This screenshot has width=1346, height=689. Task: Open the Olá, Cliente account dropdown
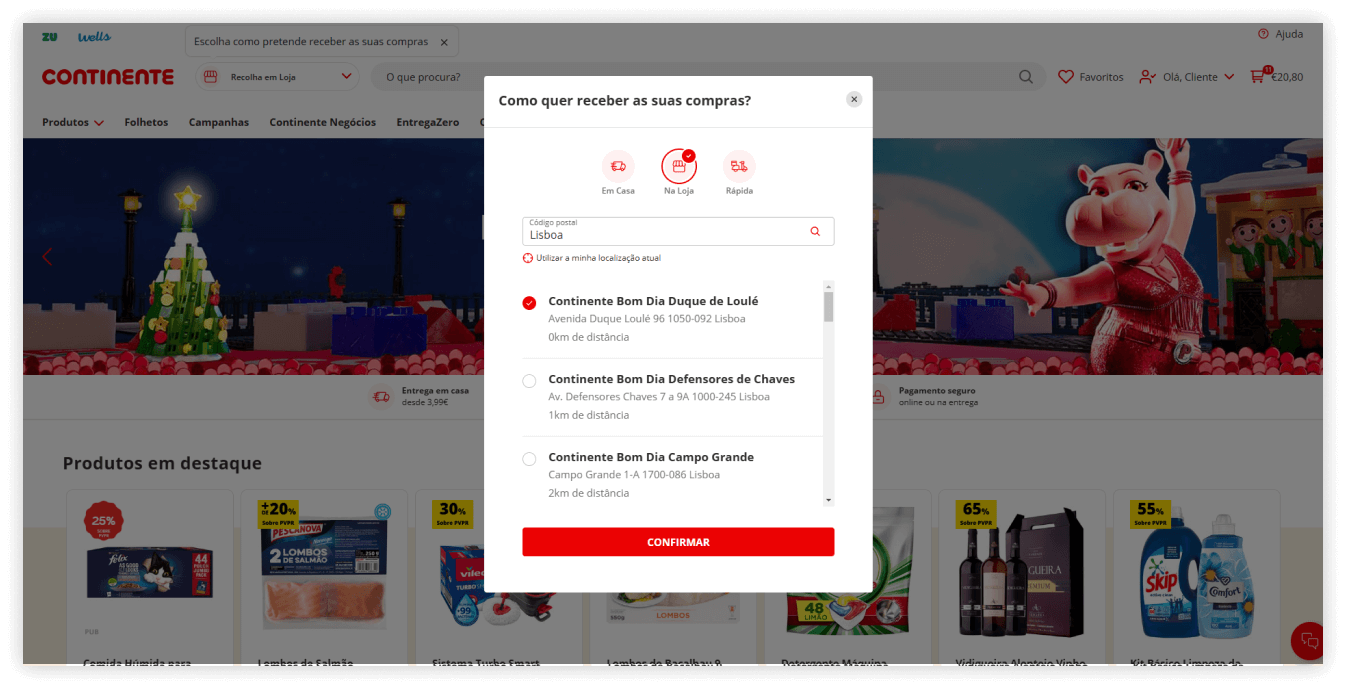(1187, 77)
